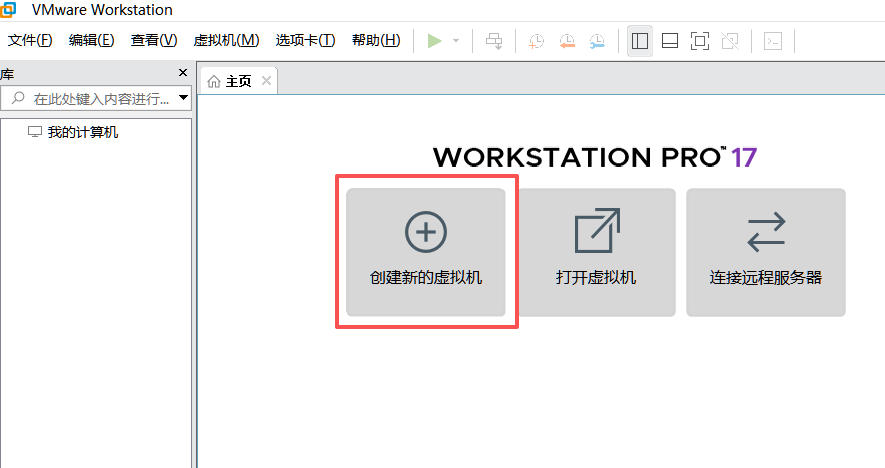
Task: Open the power options dropdown arrow
Action: click(456, 41)
